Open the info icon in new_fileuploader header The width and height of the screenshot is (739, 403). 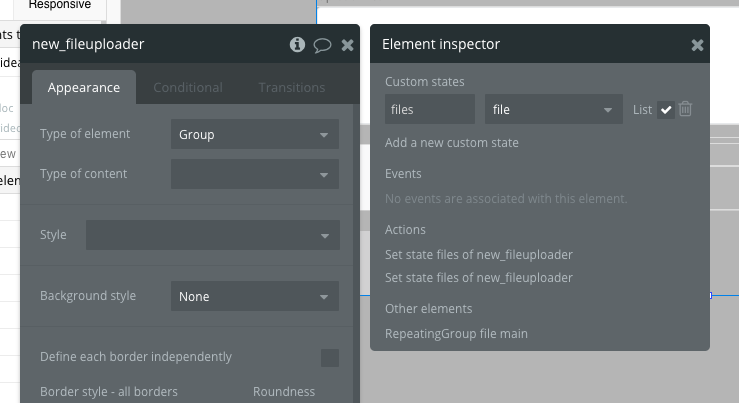tap(297, 45)
